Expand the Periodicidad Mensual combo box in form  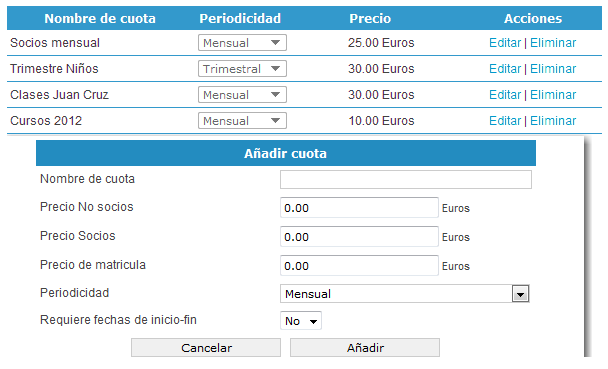point(404,294)
